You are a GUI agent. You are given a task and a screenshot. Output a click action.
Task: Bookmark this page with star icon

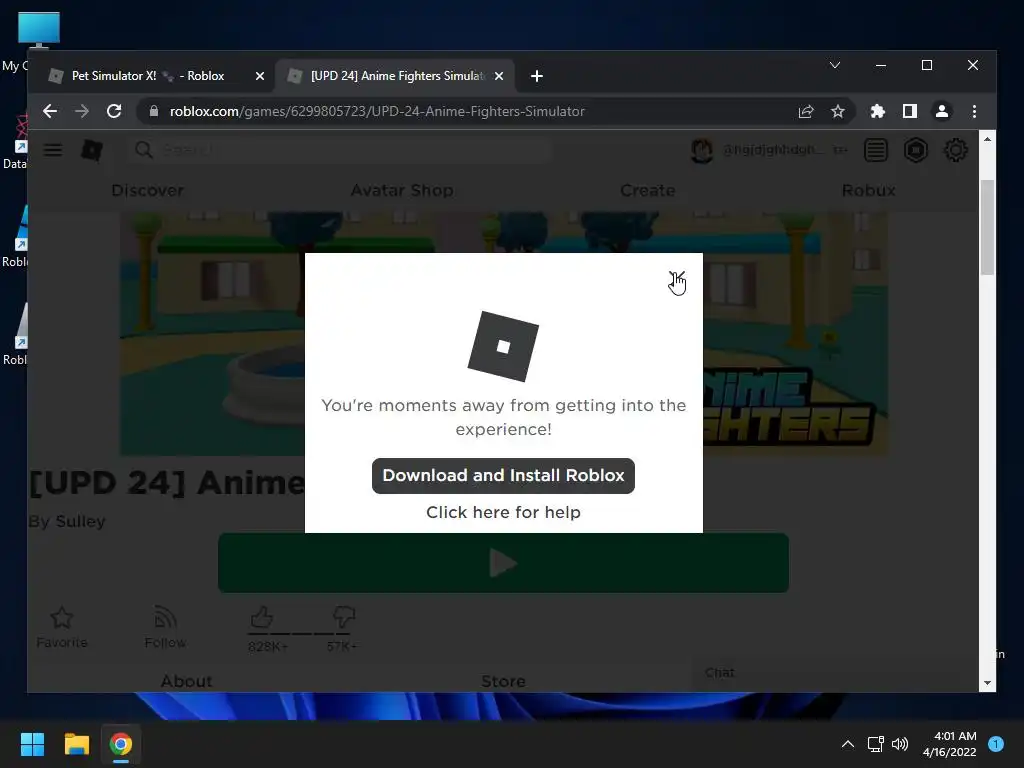pos(838,112)
